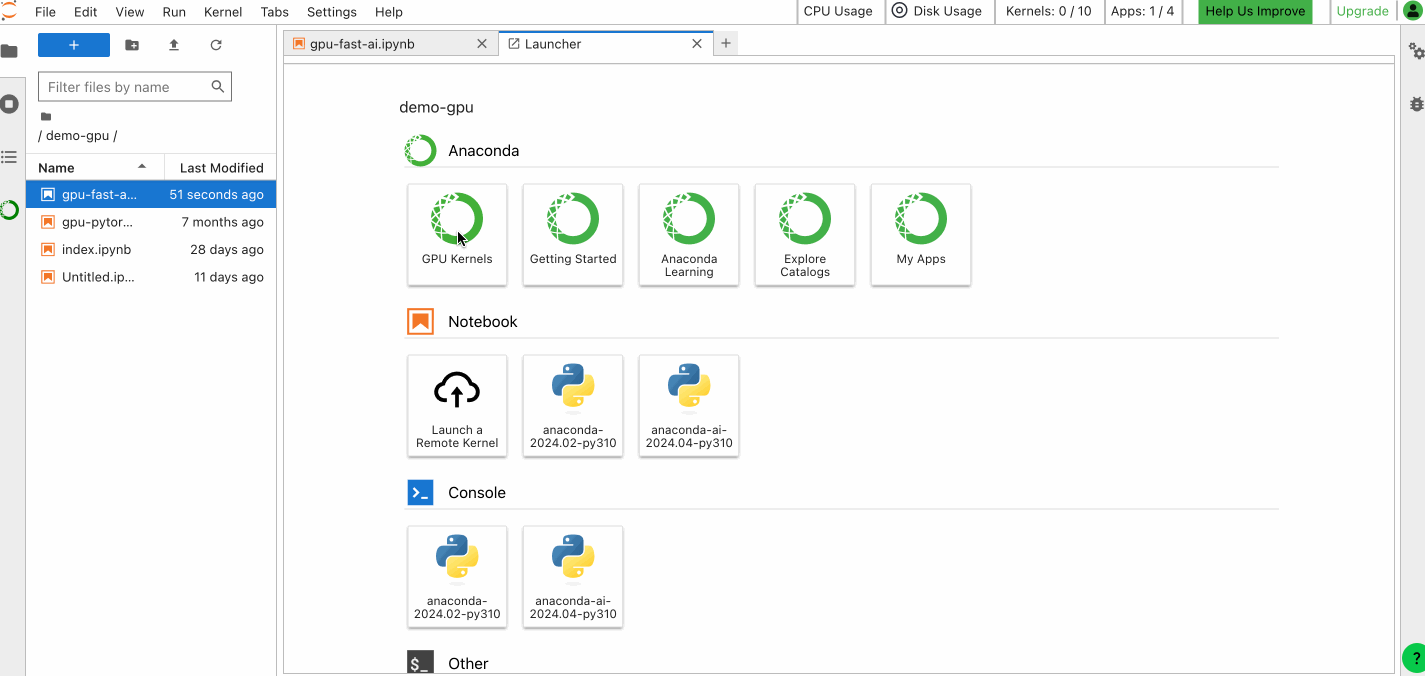Open console with anaconda-ai-2024.04-py310 kernel
This screenshot has width=1425, height=676.
(573, 577)
